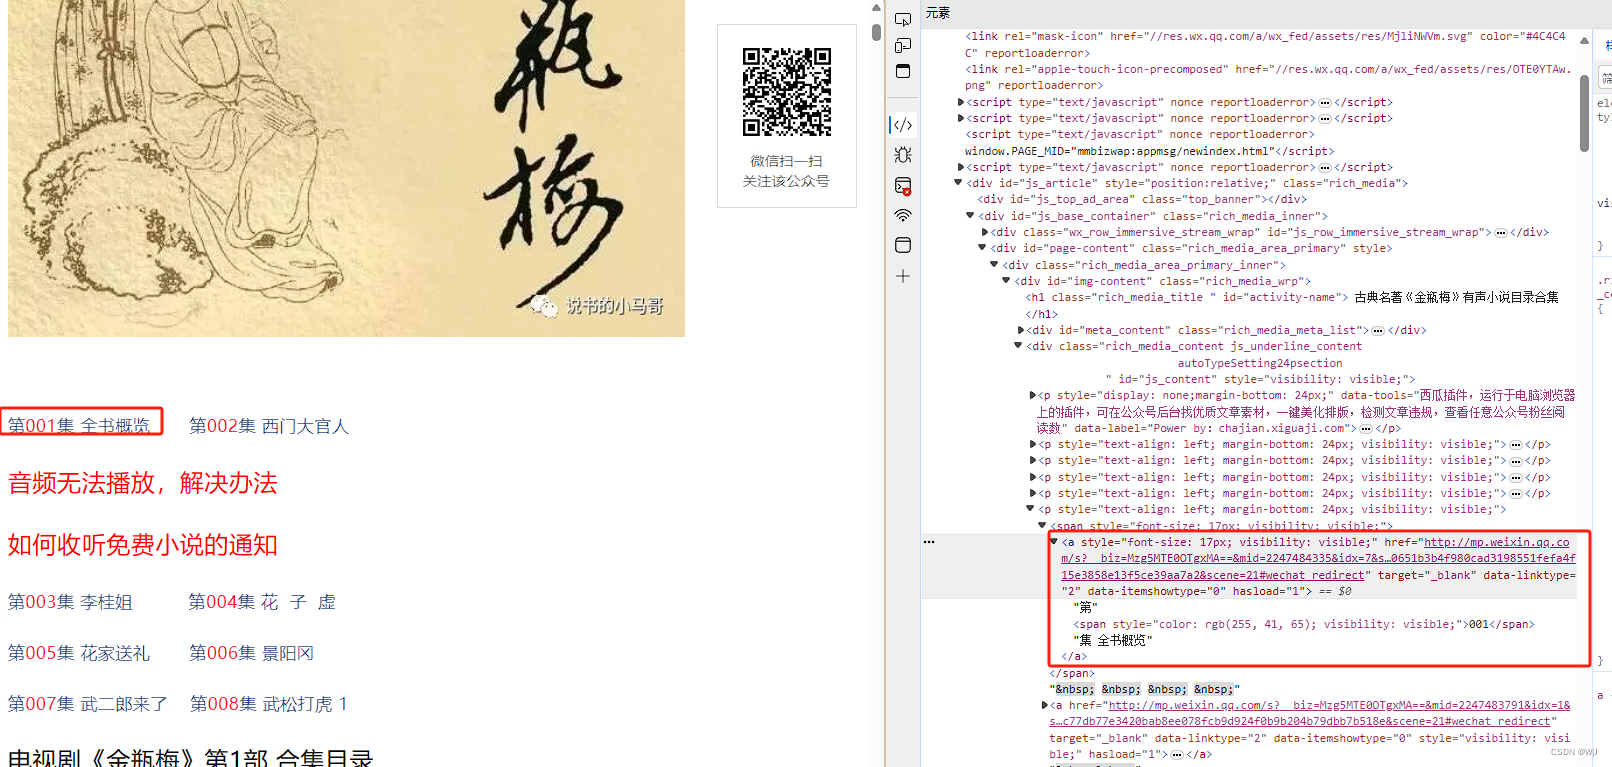Open link 音频无法播放，解决办法
Viewport: 1612px width, 767px height.
point(143,483)
